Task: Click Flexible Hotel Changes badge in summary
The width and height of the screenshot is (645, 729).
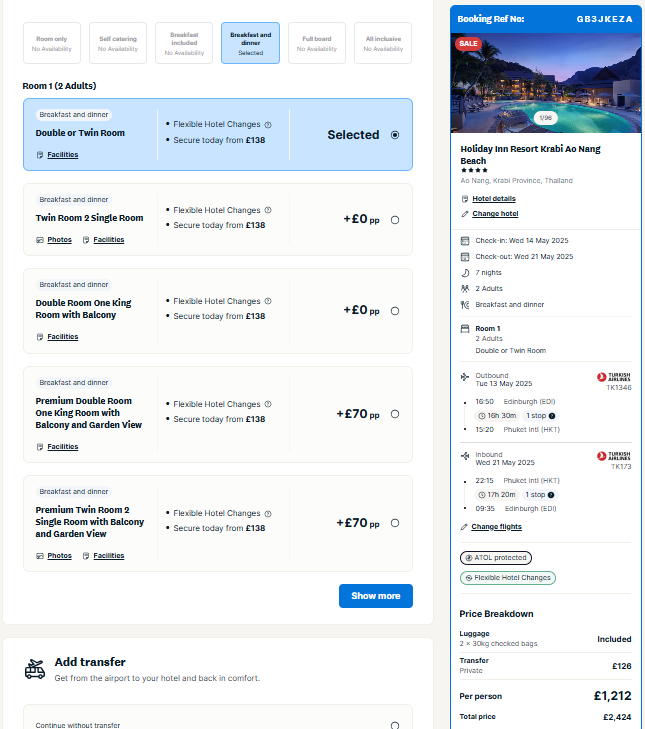Action: point(508,577)
